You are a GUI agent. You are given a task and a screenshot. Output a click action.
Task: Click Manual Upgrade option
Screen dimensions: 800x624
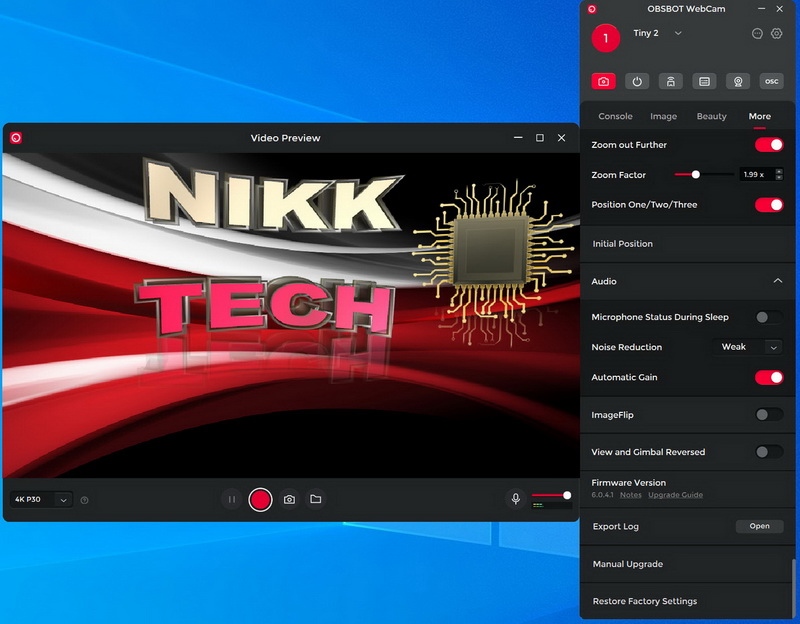point(687,564)
